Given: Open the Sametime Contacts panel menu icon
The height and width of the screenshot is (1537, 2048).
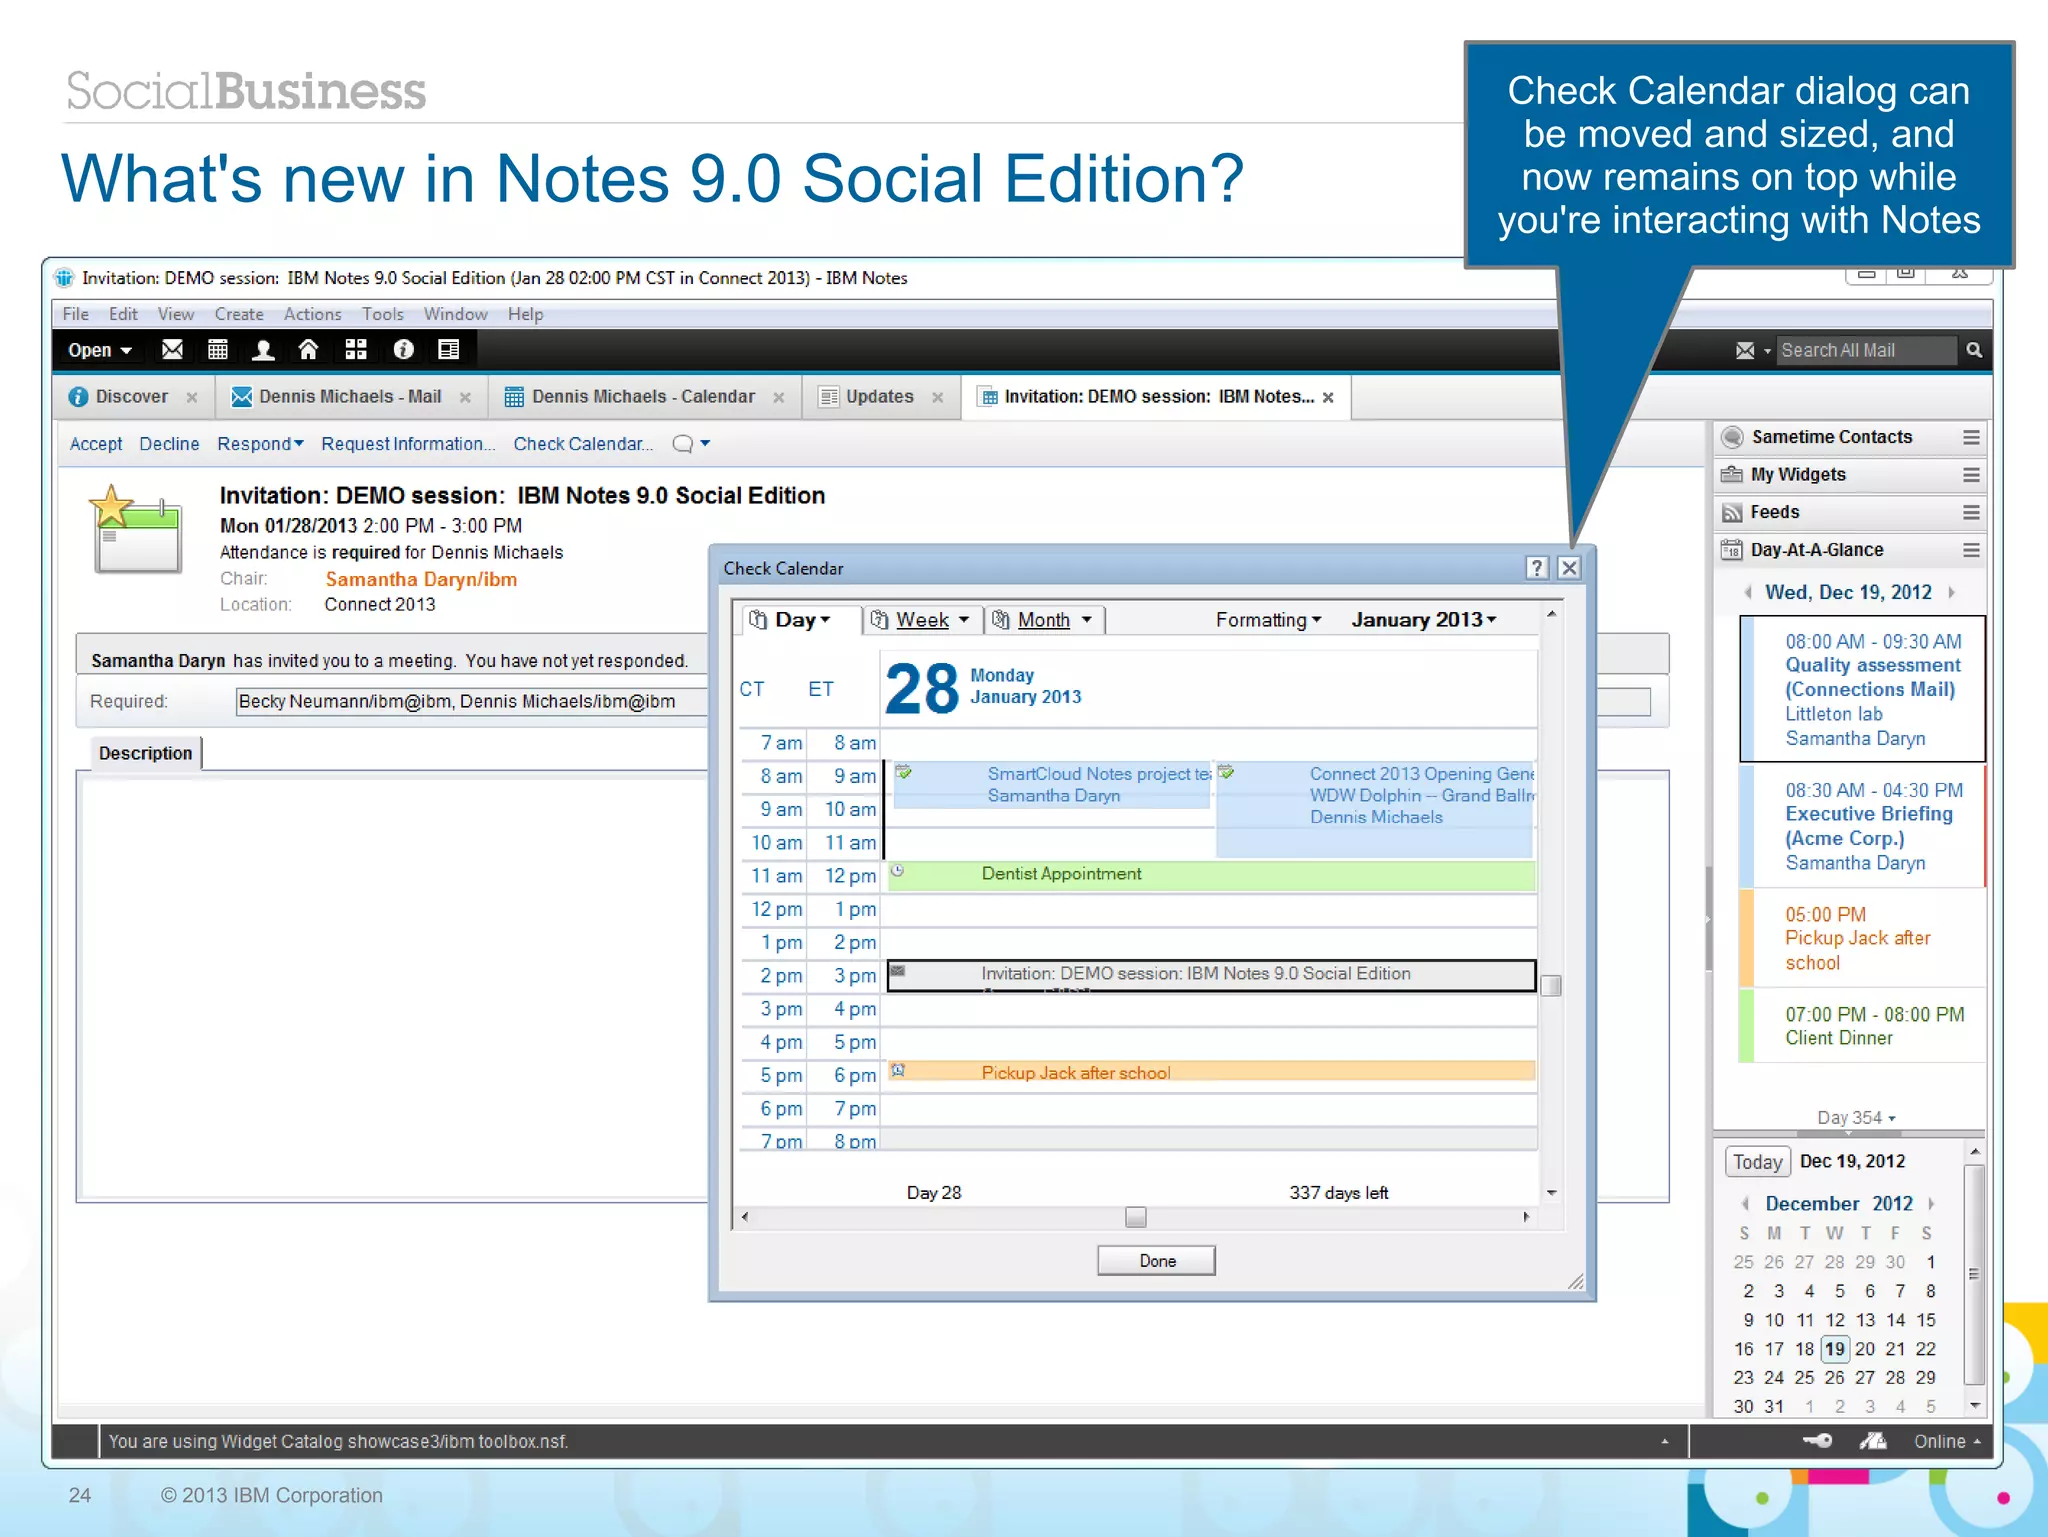Looking at the screenshot, I should click(x=1971, y=437).
